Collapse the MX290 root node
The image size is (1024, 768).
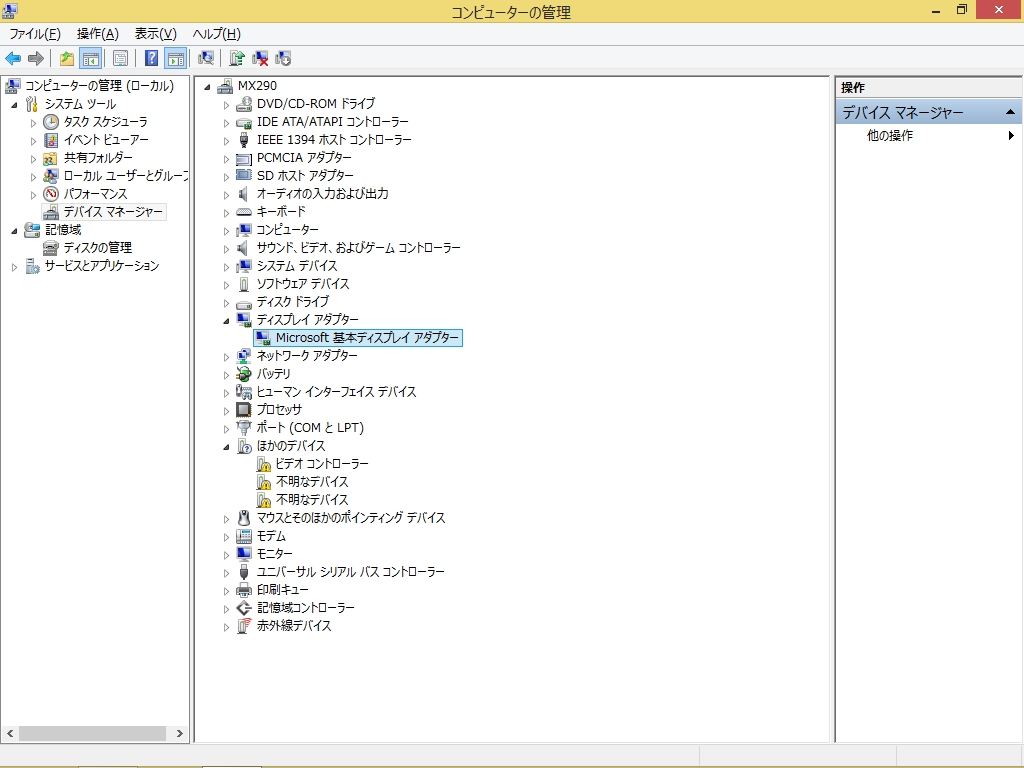(x=208, y=87)
